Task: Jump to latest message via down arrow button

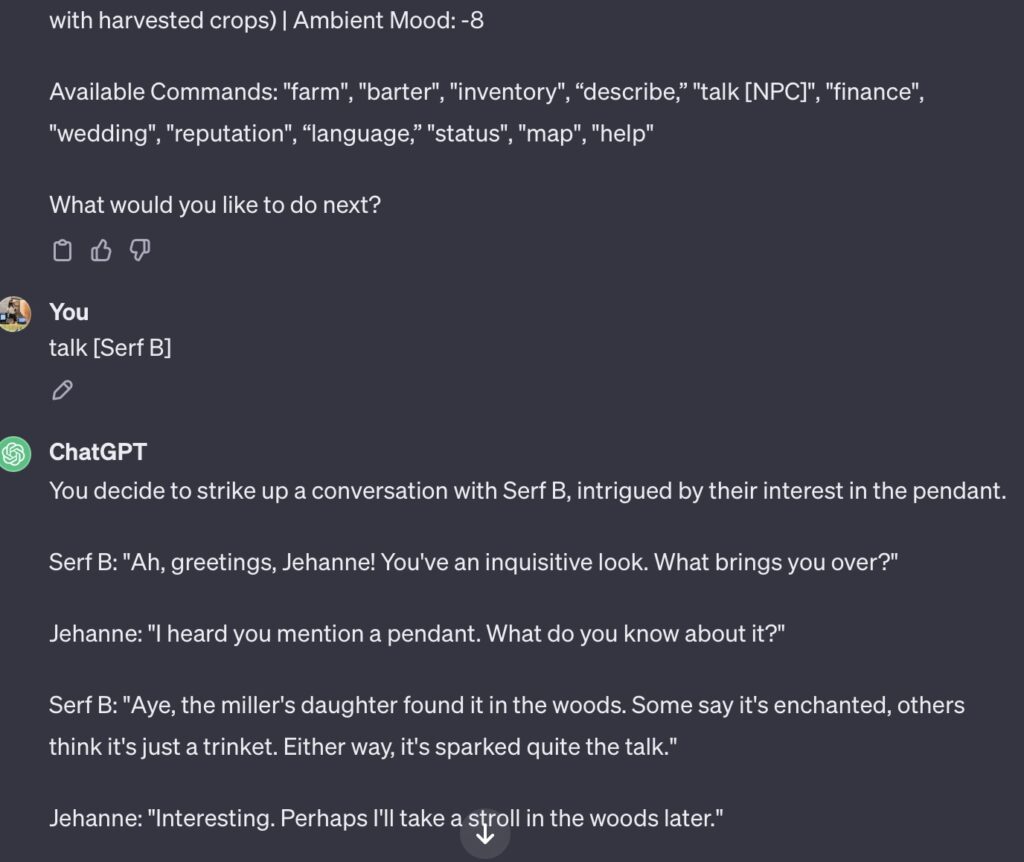Action: pyautogui.click(x=485, y=835)
